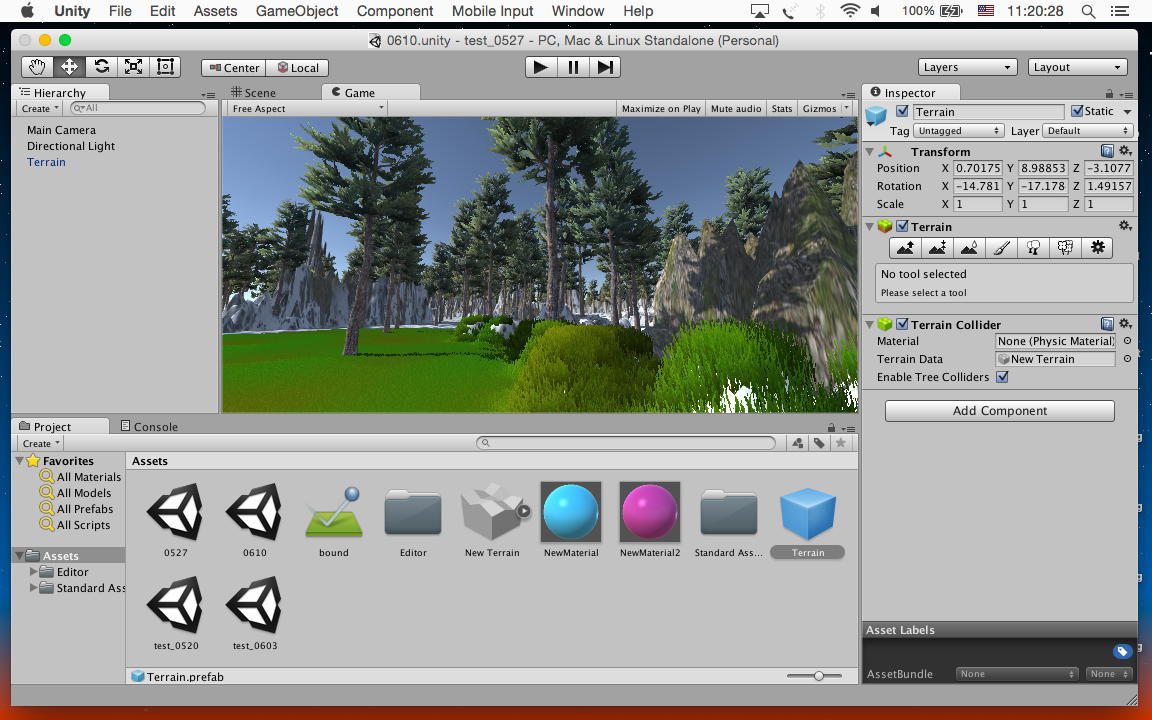Toggle Maximize on Play
The image size is (1152, 720).
[660, 109]
